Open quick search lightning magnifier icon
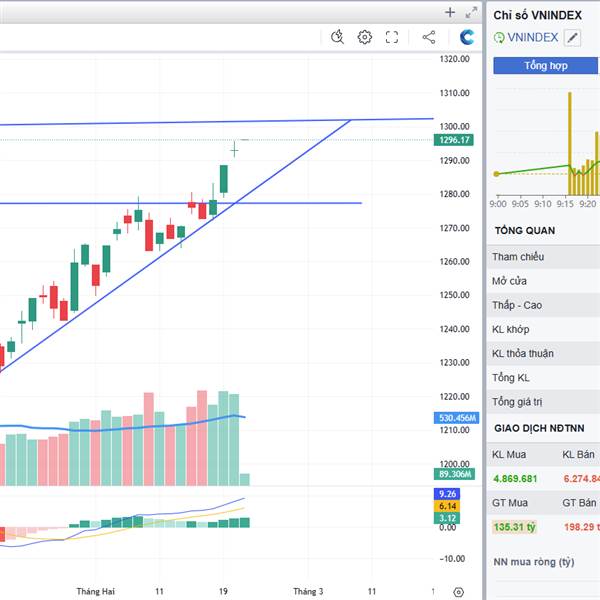The image size is (600, 600). coord(337,37)
